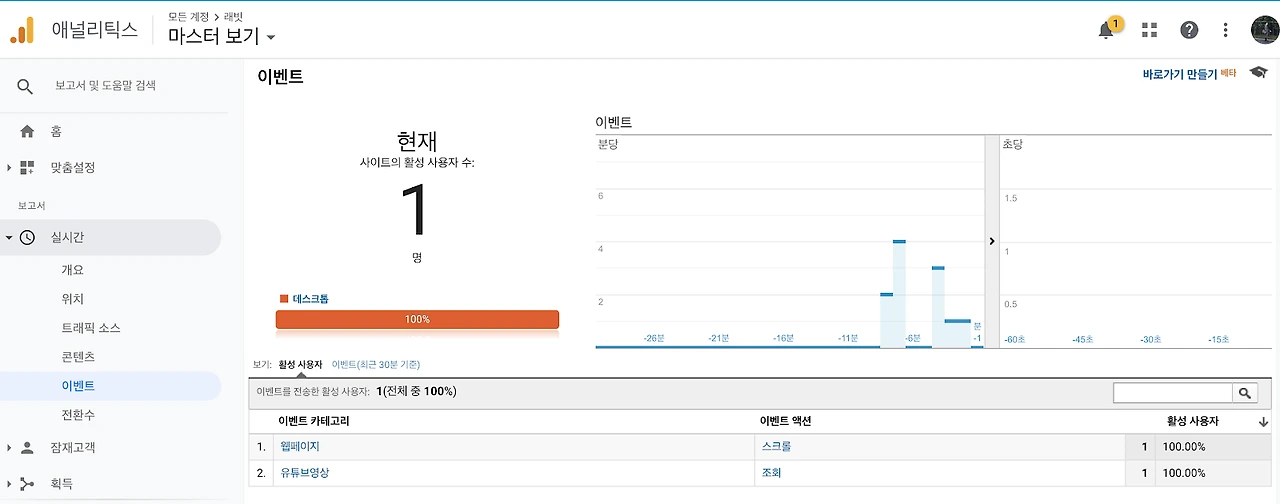Click the 100.00% value in 웹페이지 row
This screenshot has width=1280, height=504.
[x=1184, y=447]
